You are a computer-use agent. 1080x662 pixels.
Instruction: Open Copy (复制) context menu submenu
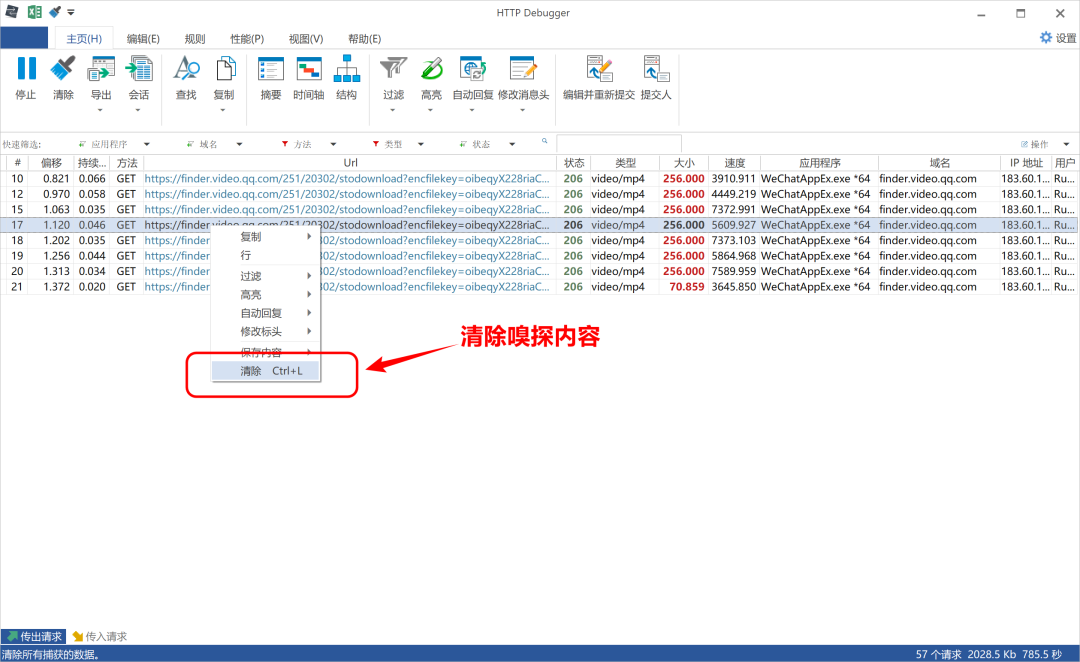pos(266,237)
